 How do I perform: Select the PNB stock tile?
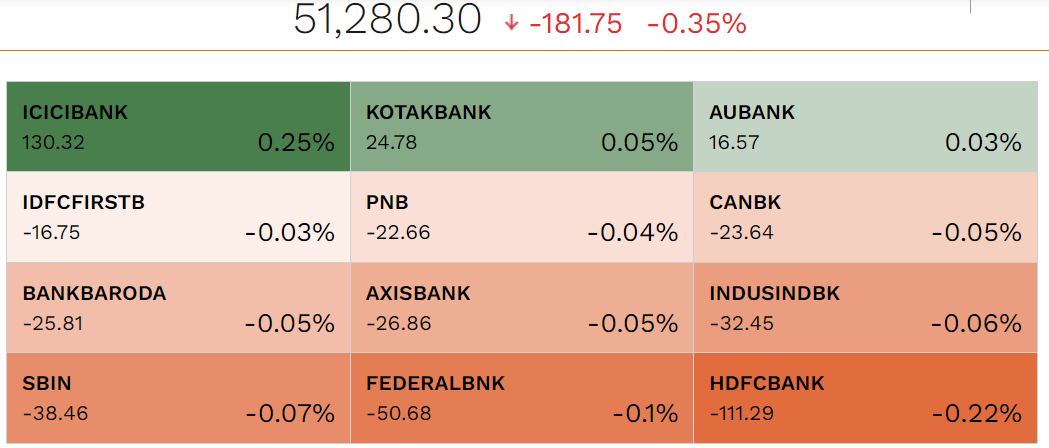tap(521, 218)
